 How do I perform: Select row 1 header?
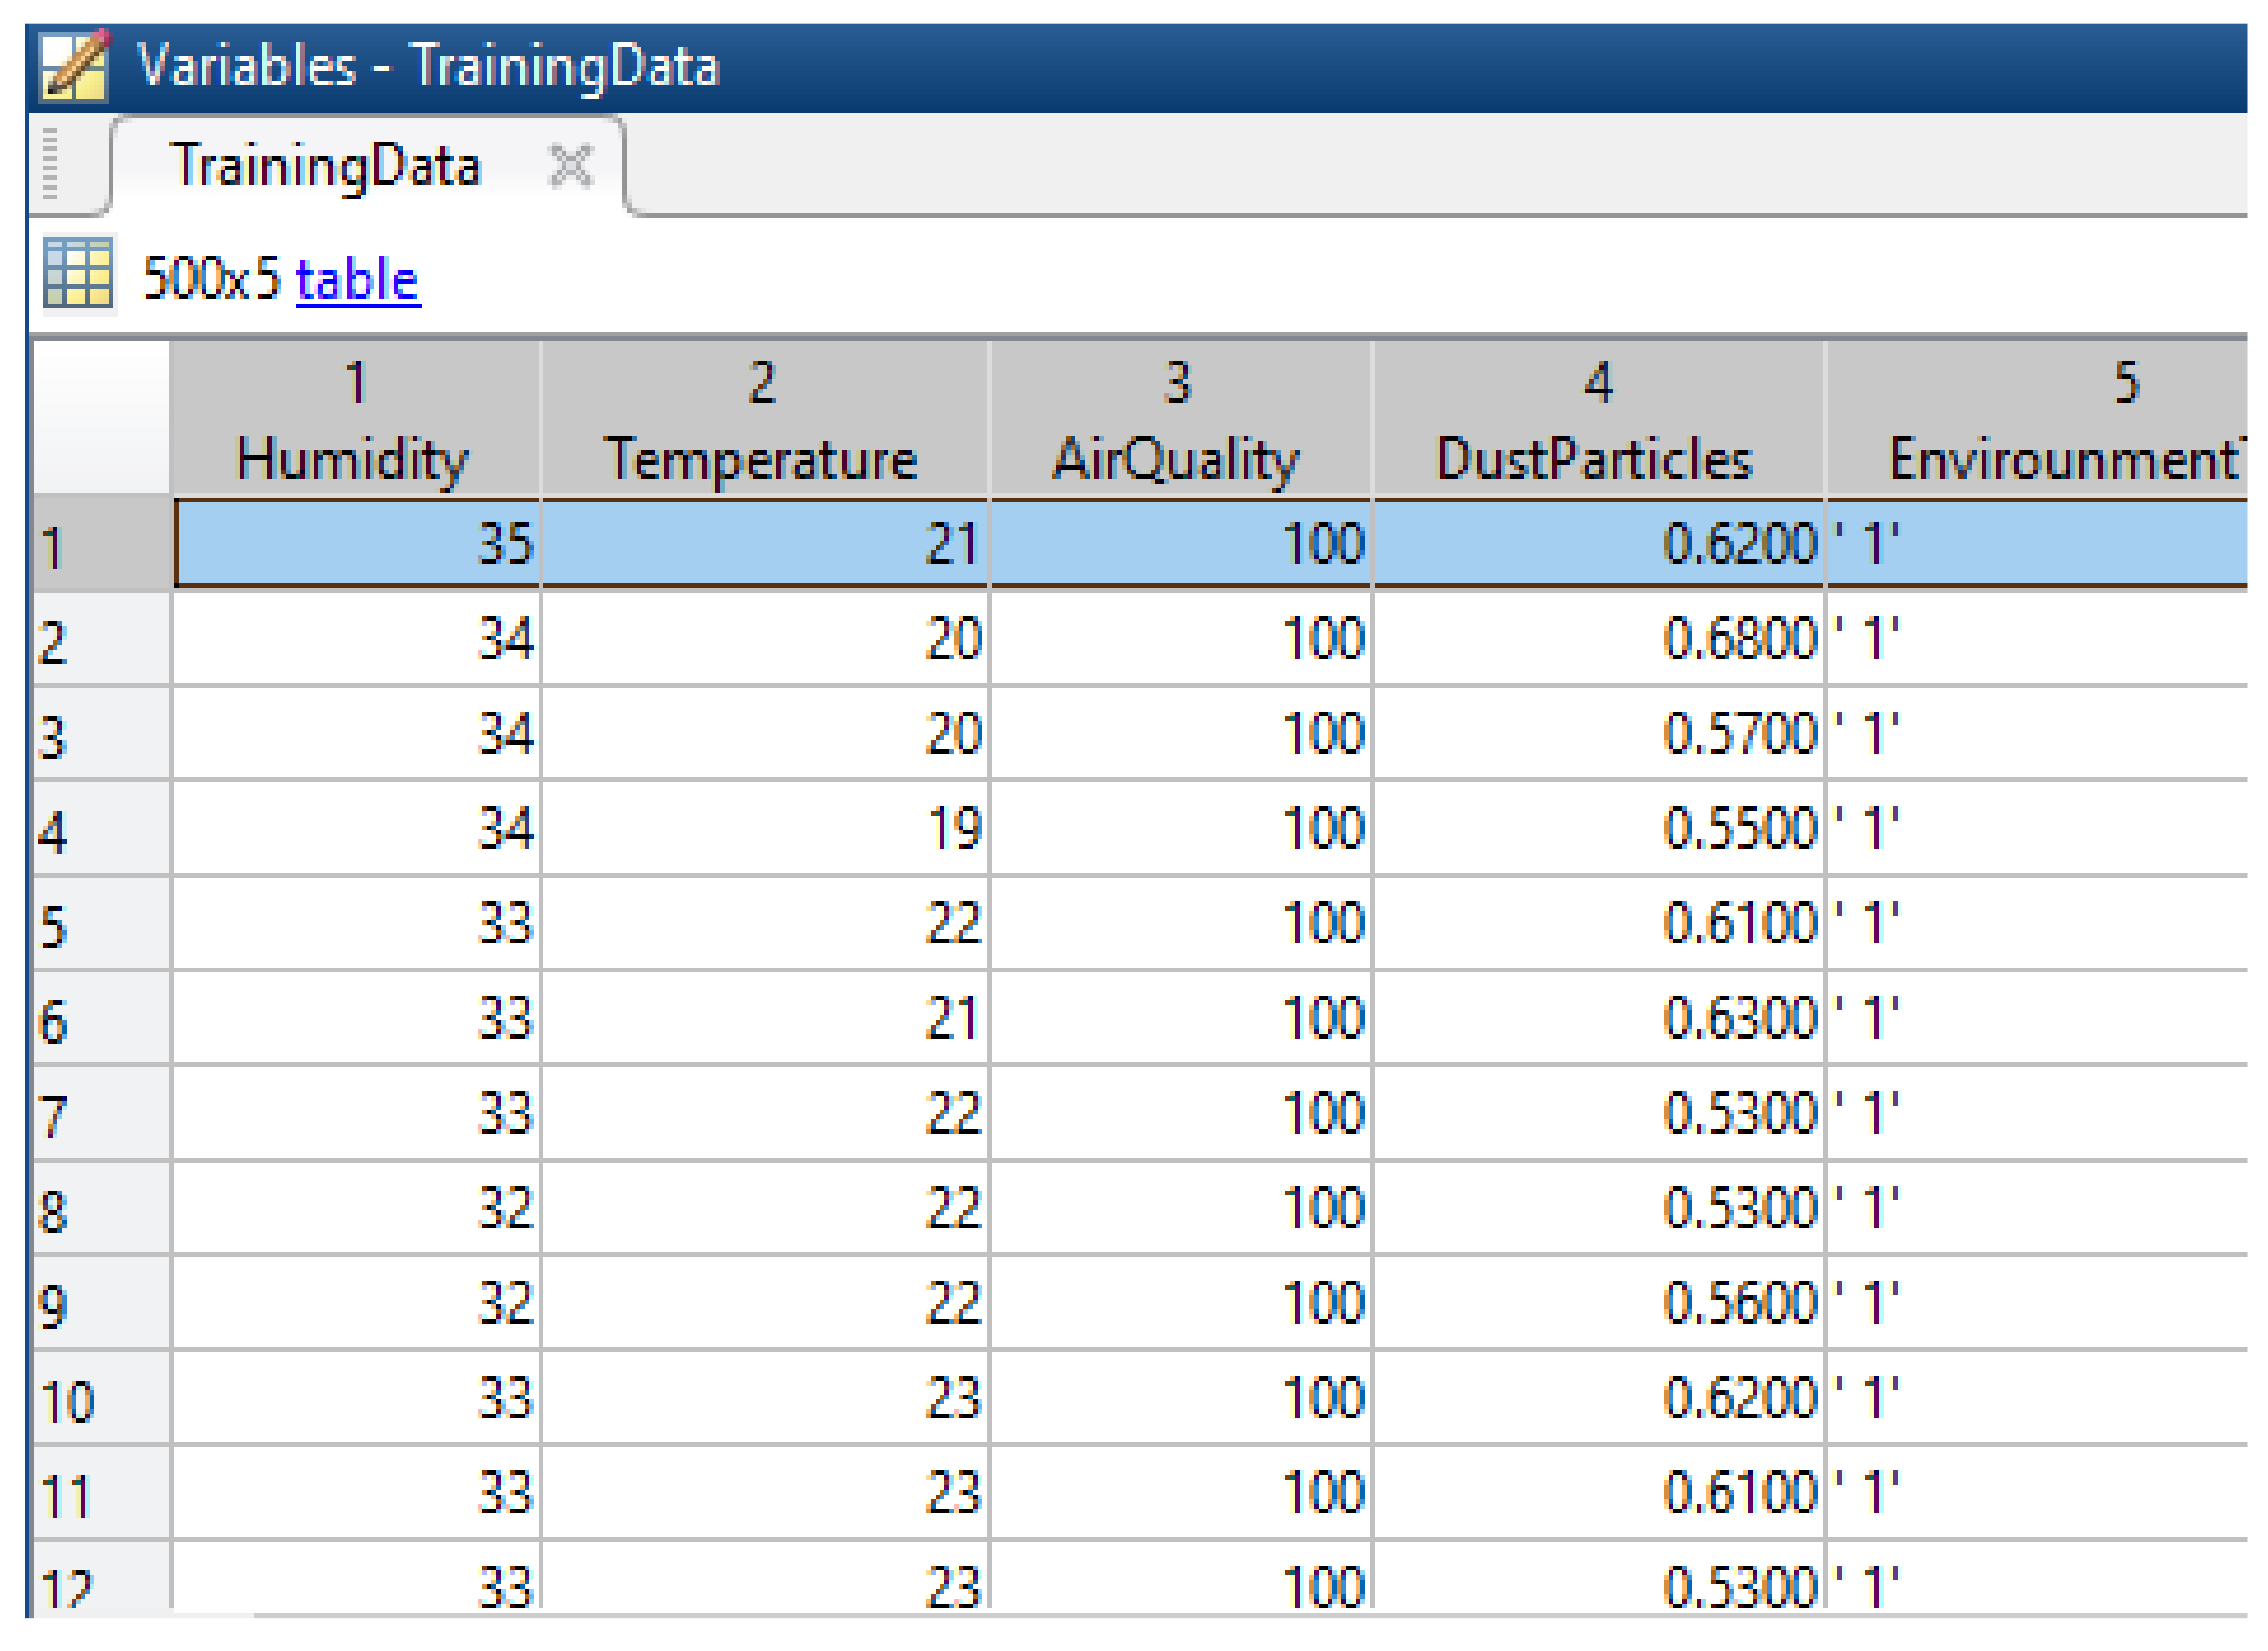pyautogui.click(x=100, y=545)
